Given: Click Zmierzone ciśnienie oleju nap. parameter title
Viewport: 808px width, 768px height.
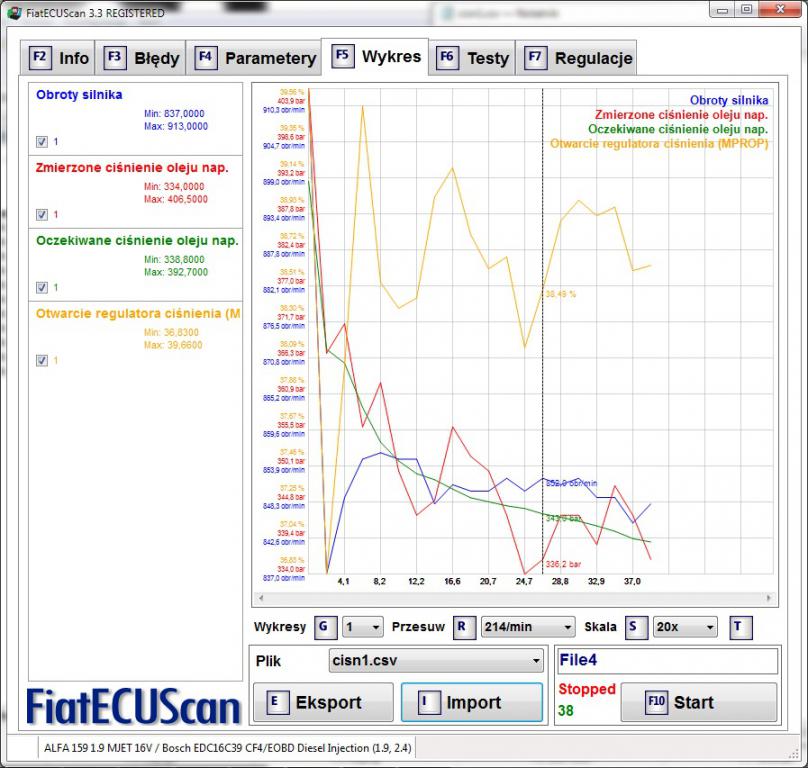Looking at the screenshot, I should coord(132,168).
